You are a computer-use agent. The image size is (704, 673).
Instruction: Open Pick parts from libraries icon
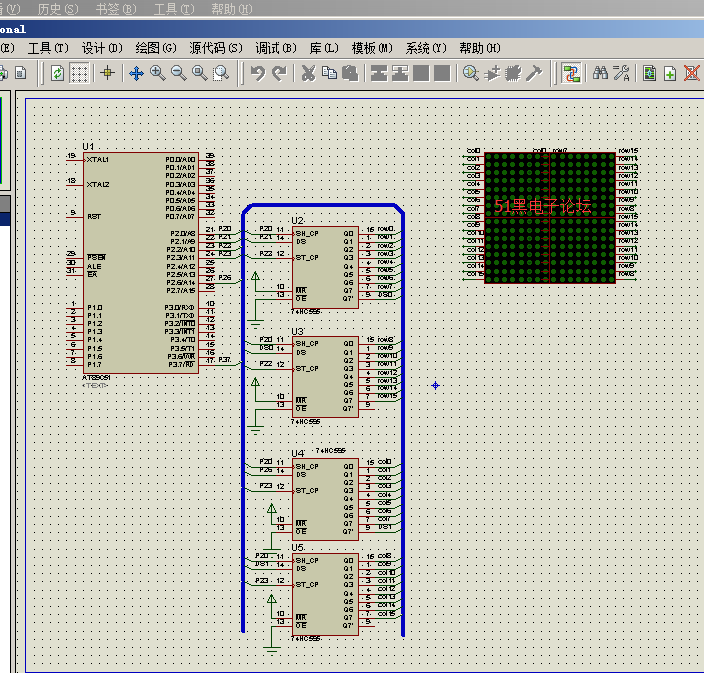click(x=471, y=73)
